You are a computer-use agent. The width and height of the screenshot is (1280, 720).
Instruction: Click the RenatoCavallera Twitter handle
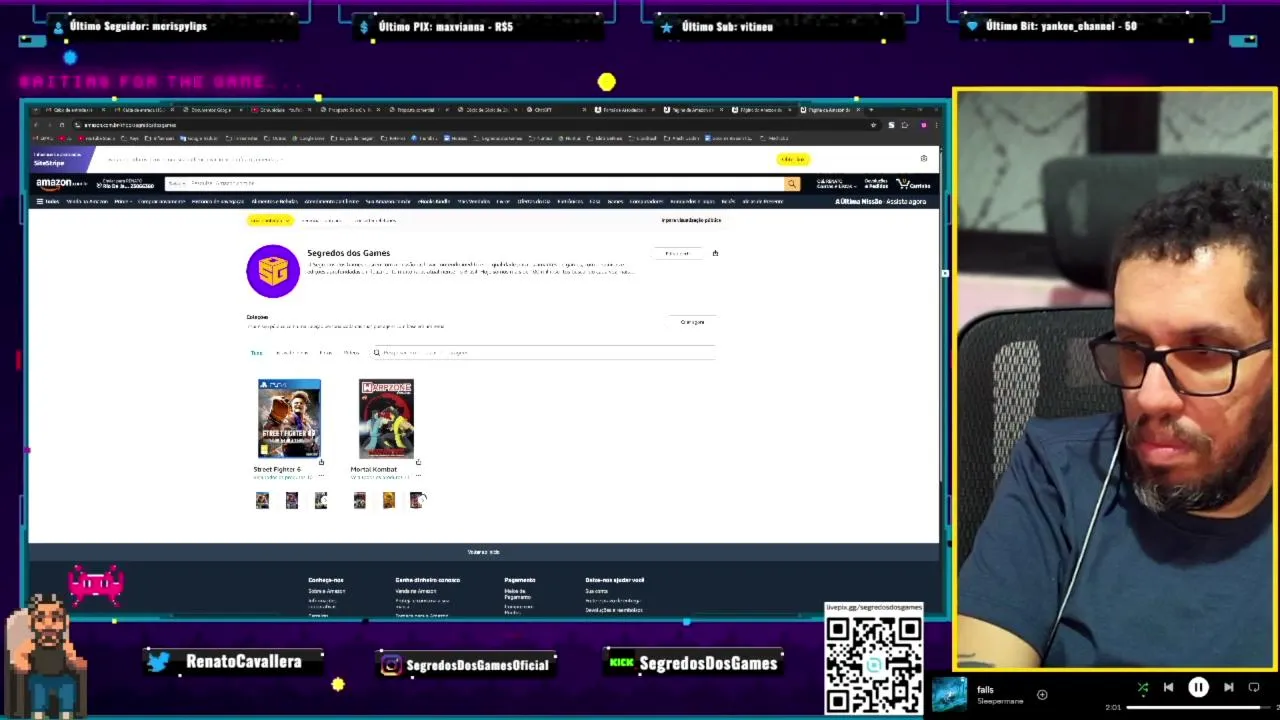[243, 662]
